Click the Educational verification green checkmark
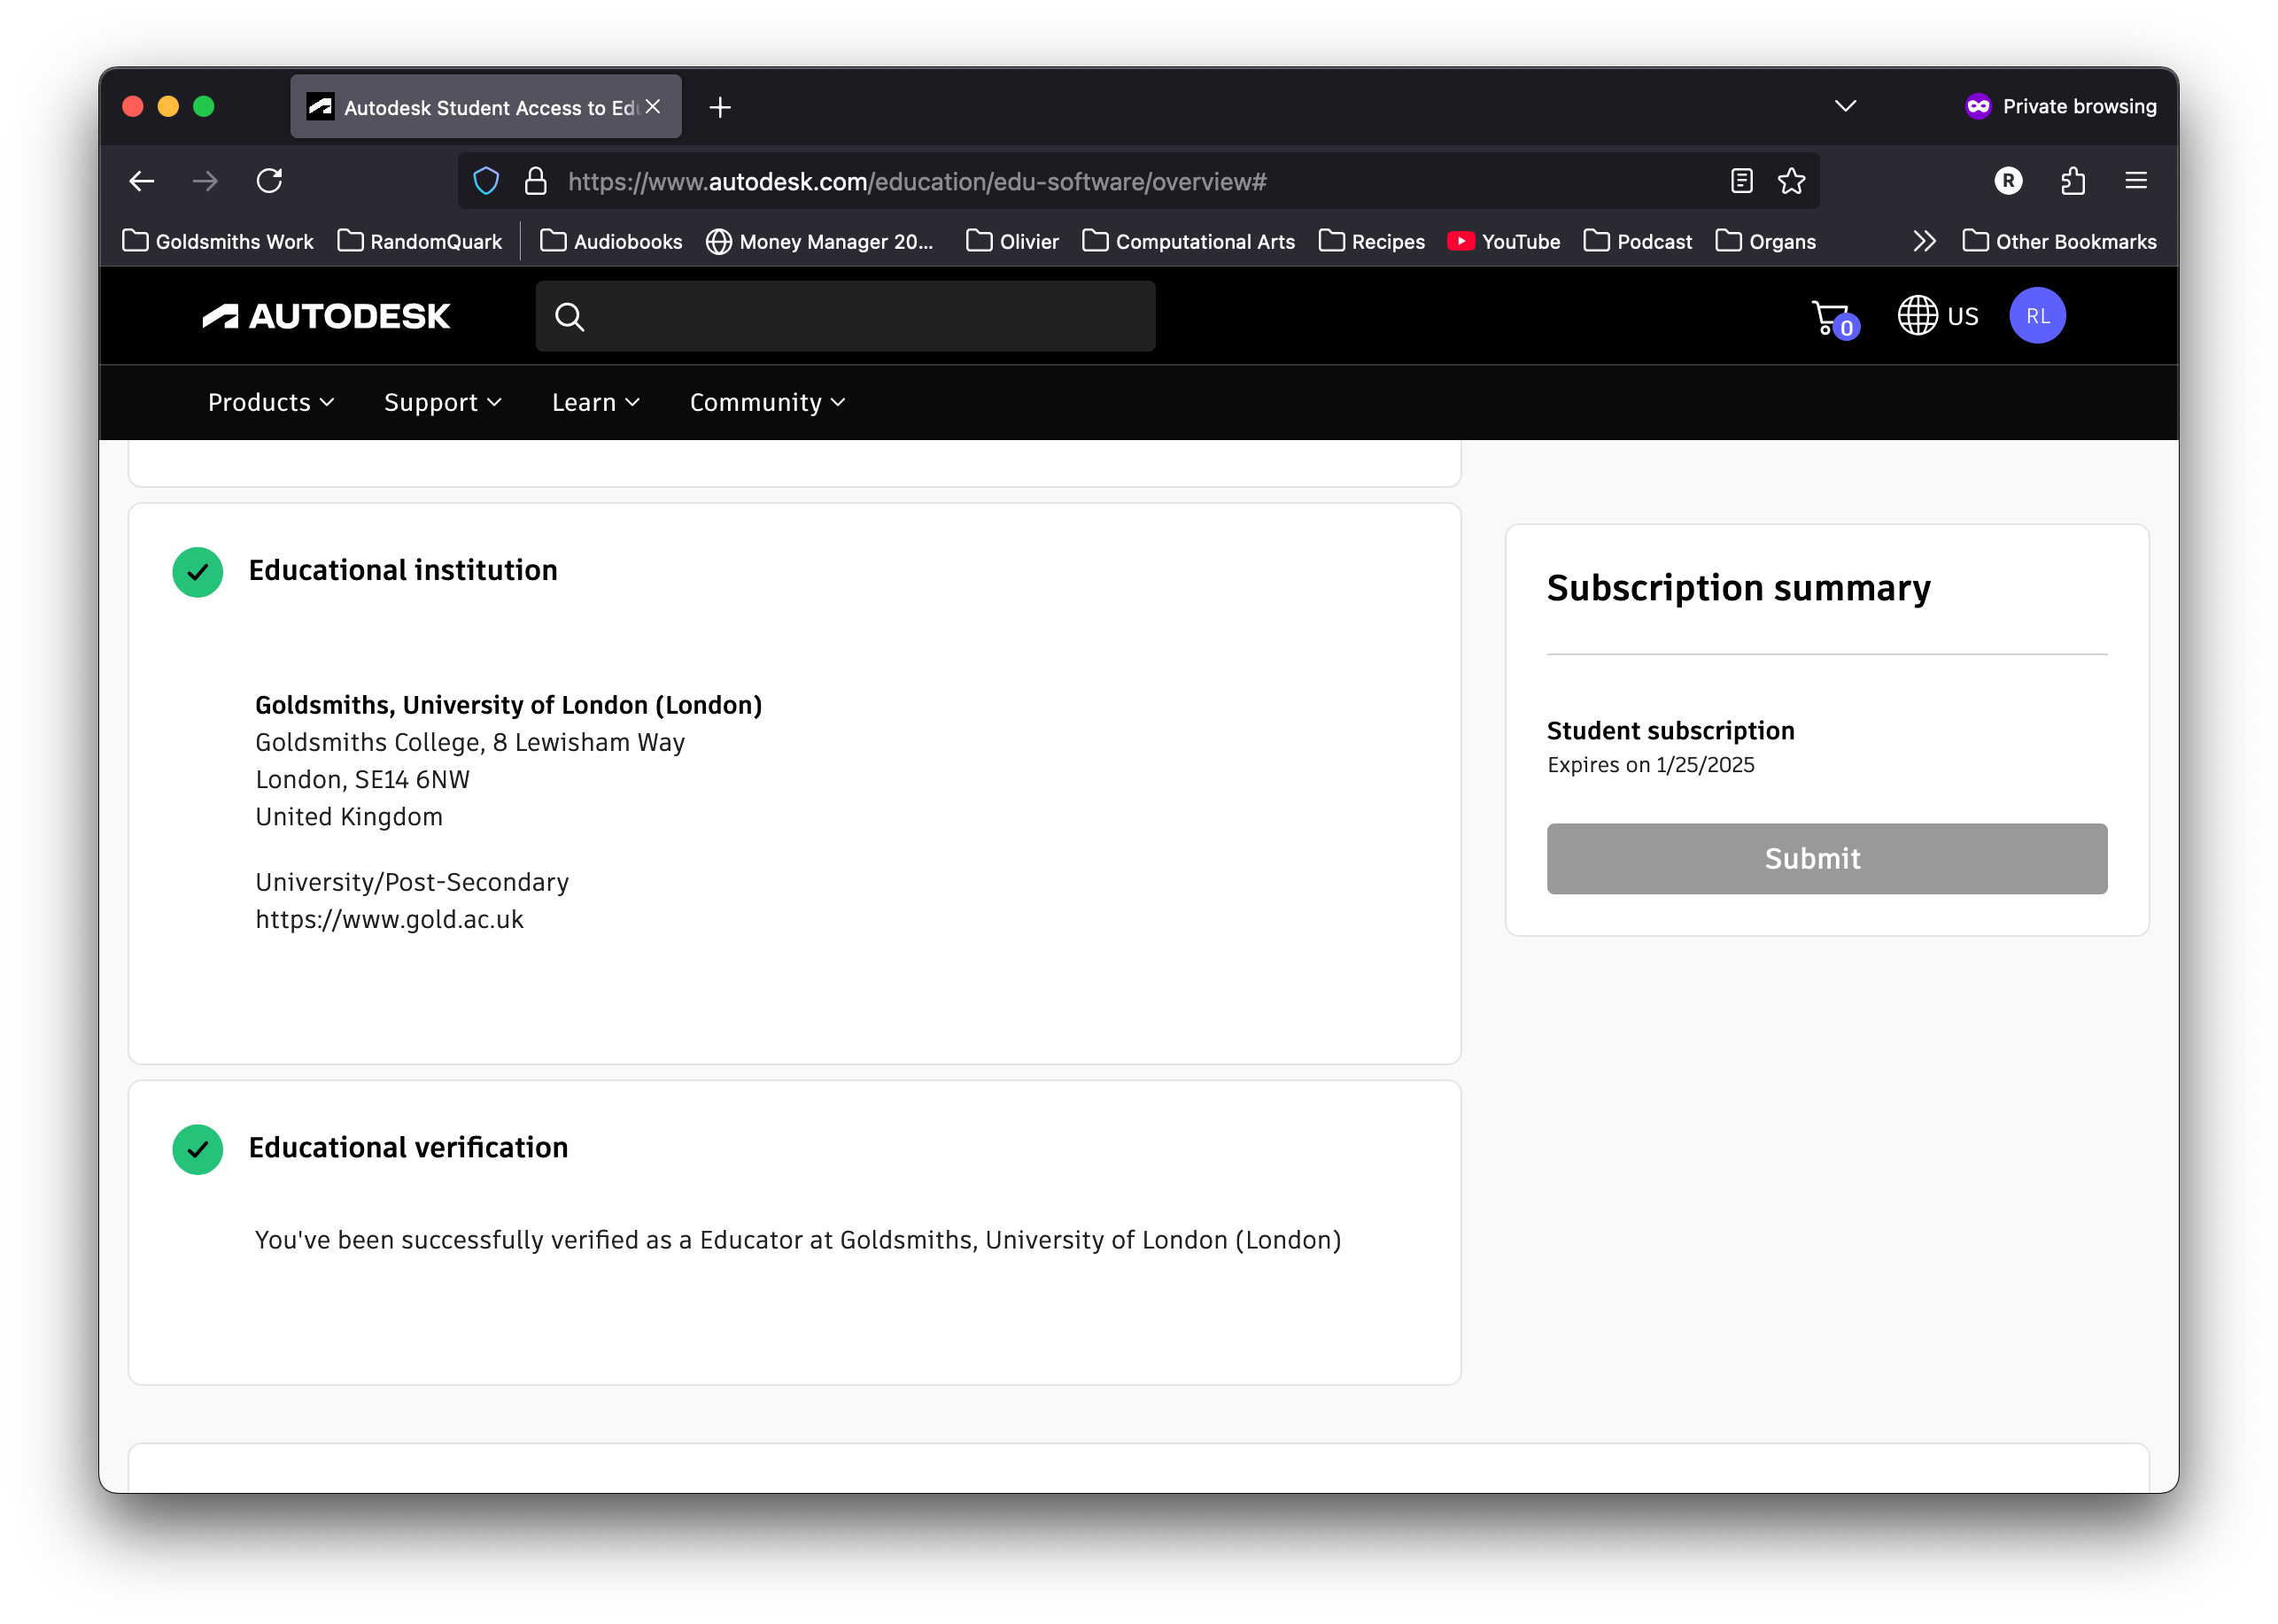2278x1624 pixels. (x=198, y=1149)
